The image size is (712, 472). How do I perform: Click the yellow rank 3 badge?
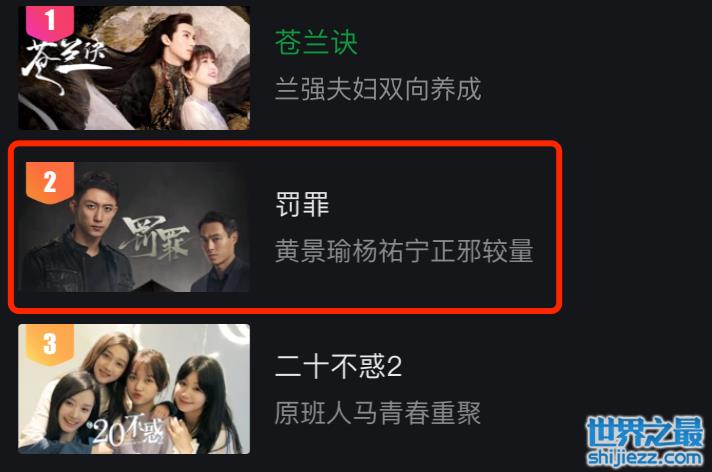pyautogui.click(x=50, y=344)
